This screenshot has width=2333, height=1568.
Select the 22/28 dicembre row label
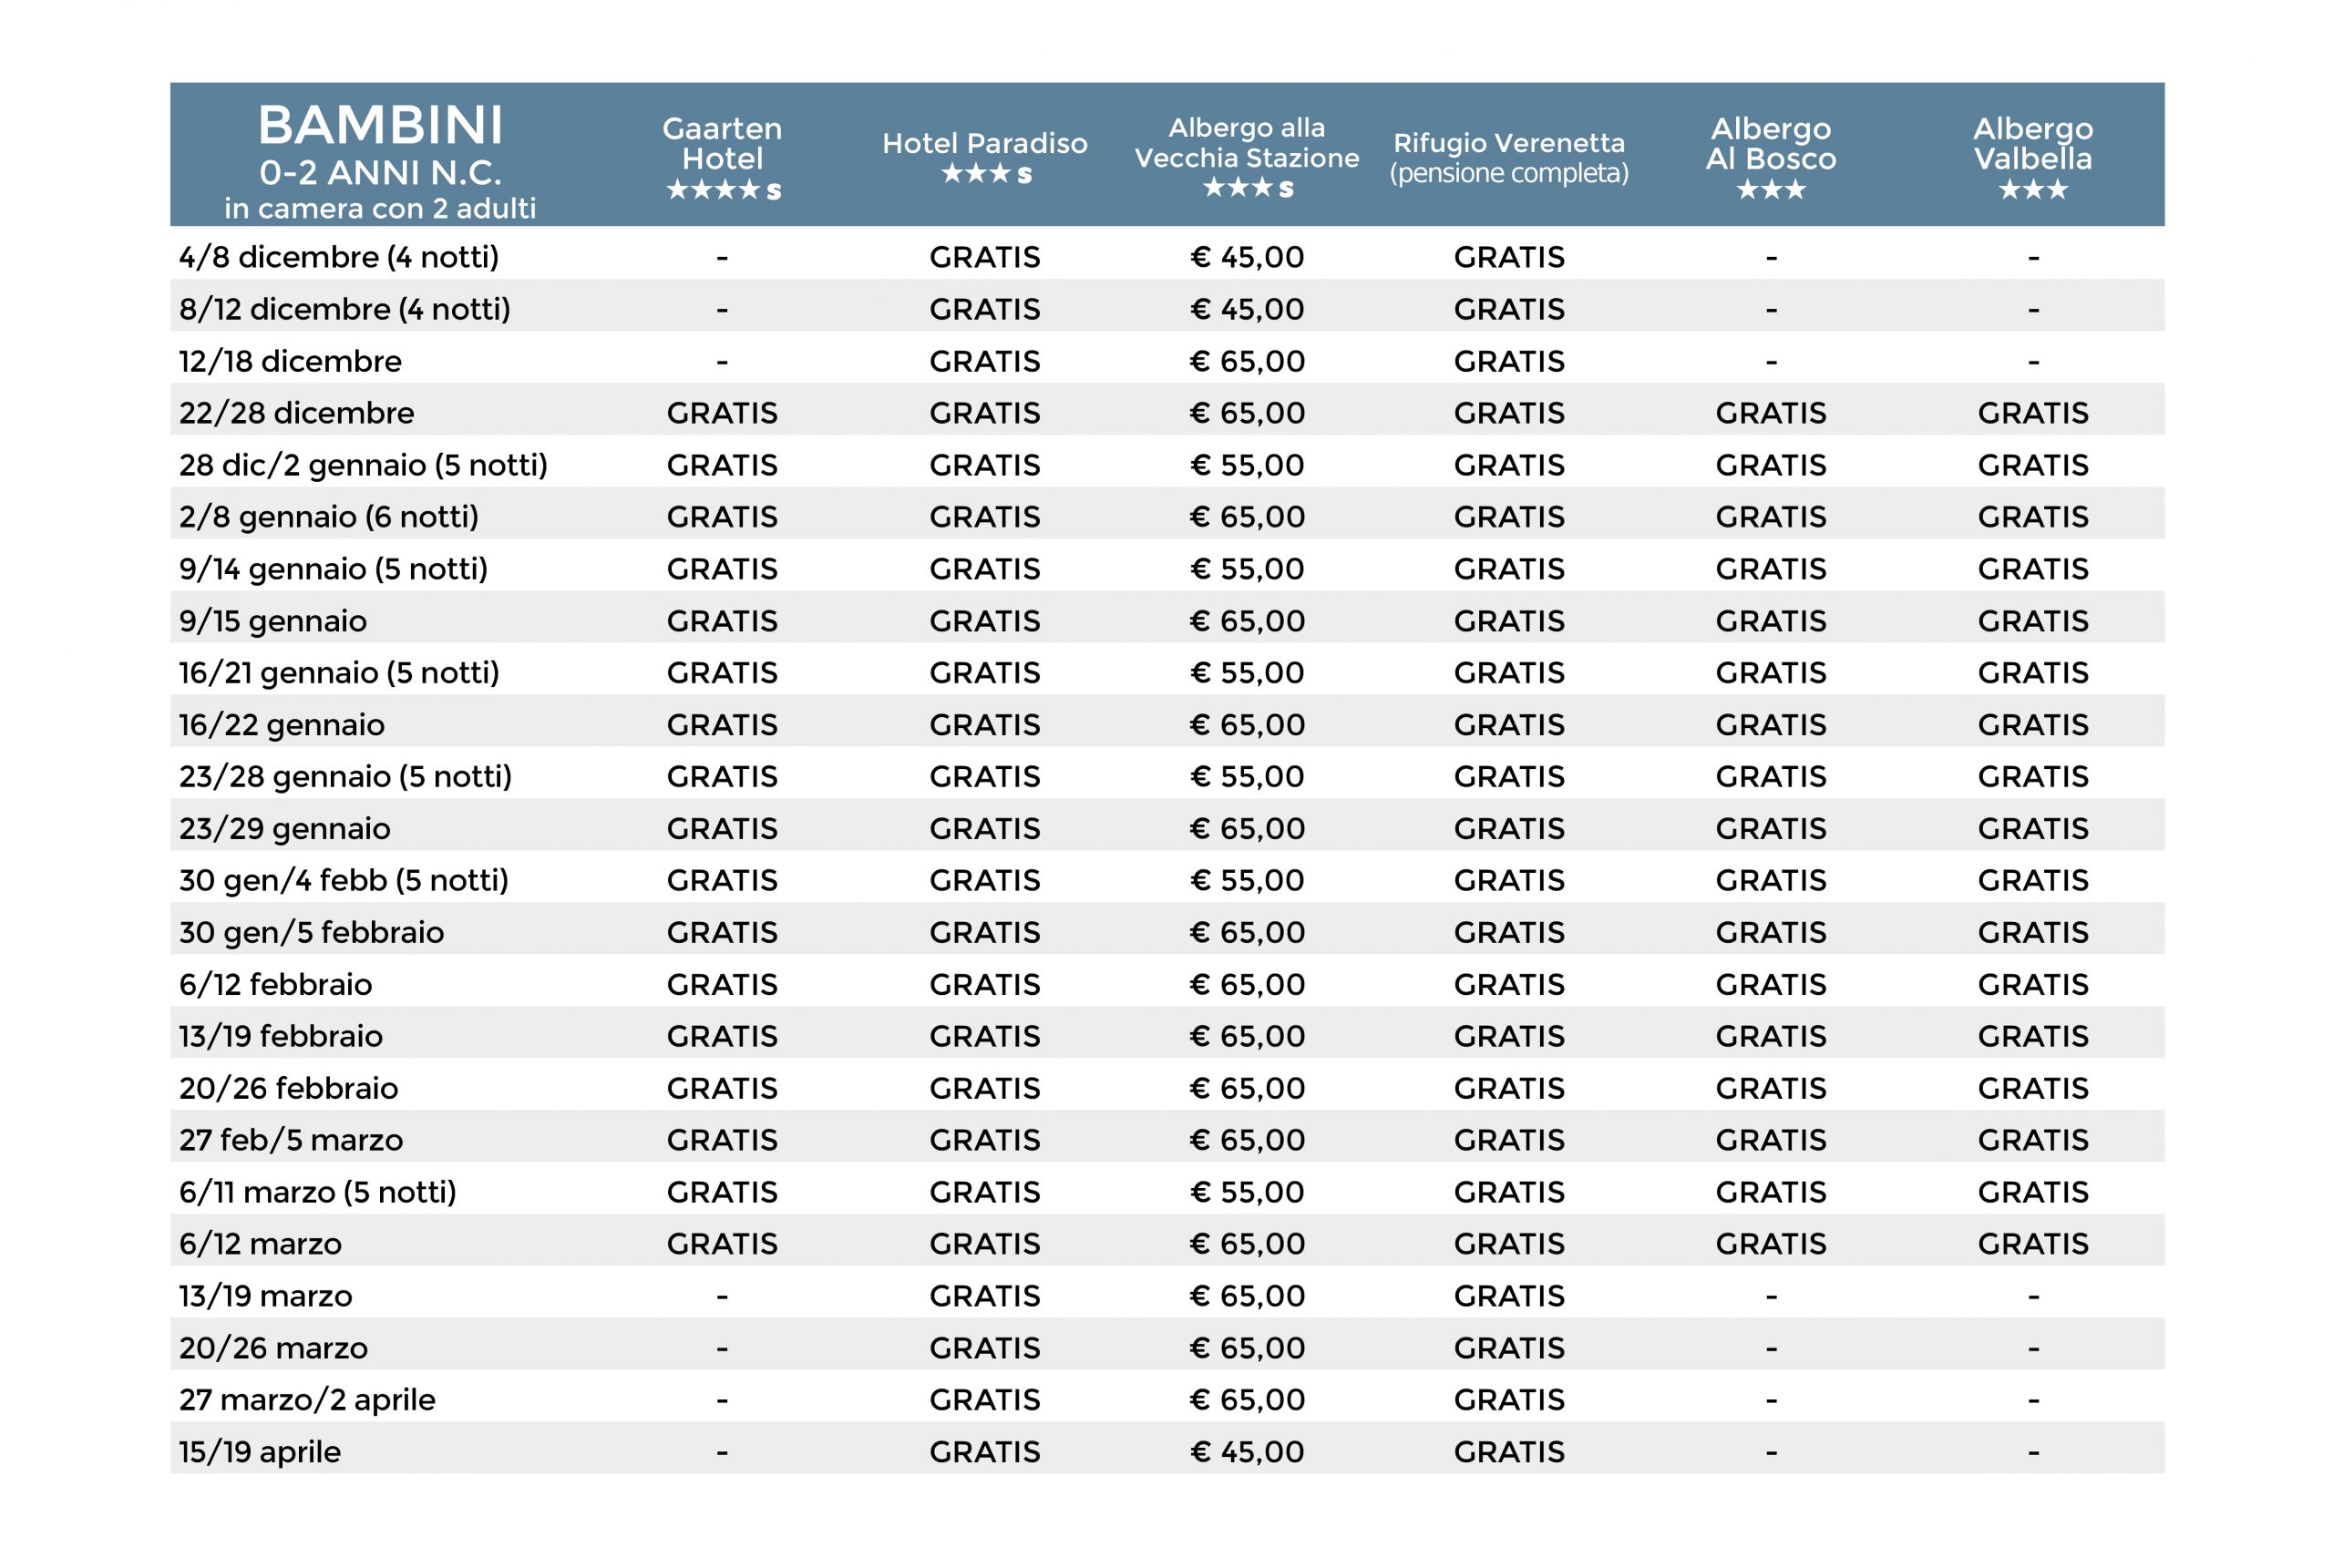click(296, 413)
